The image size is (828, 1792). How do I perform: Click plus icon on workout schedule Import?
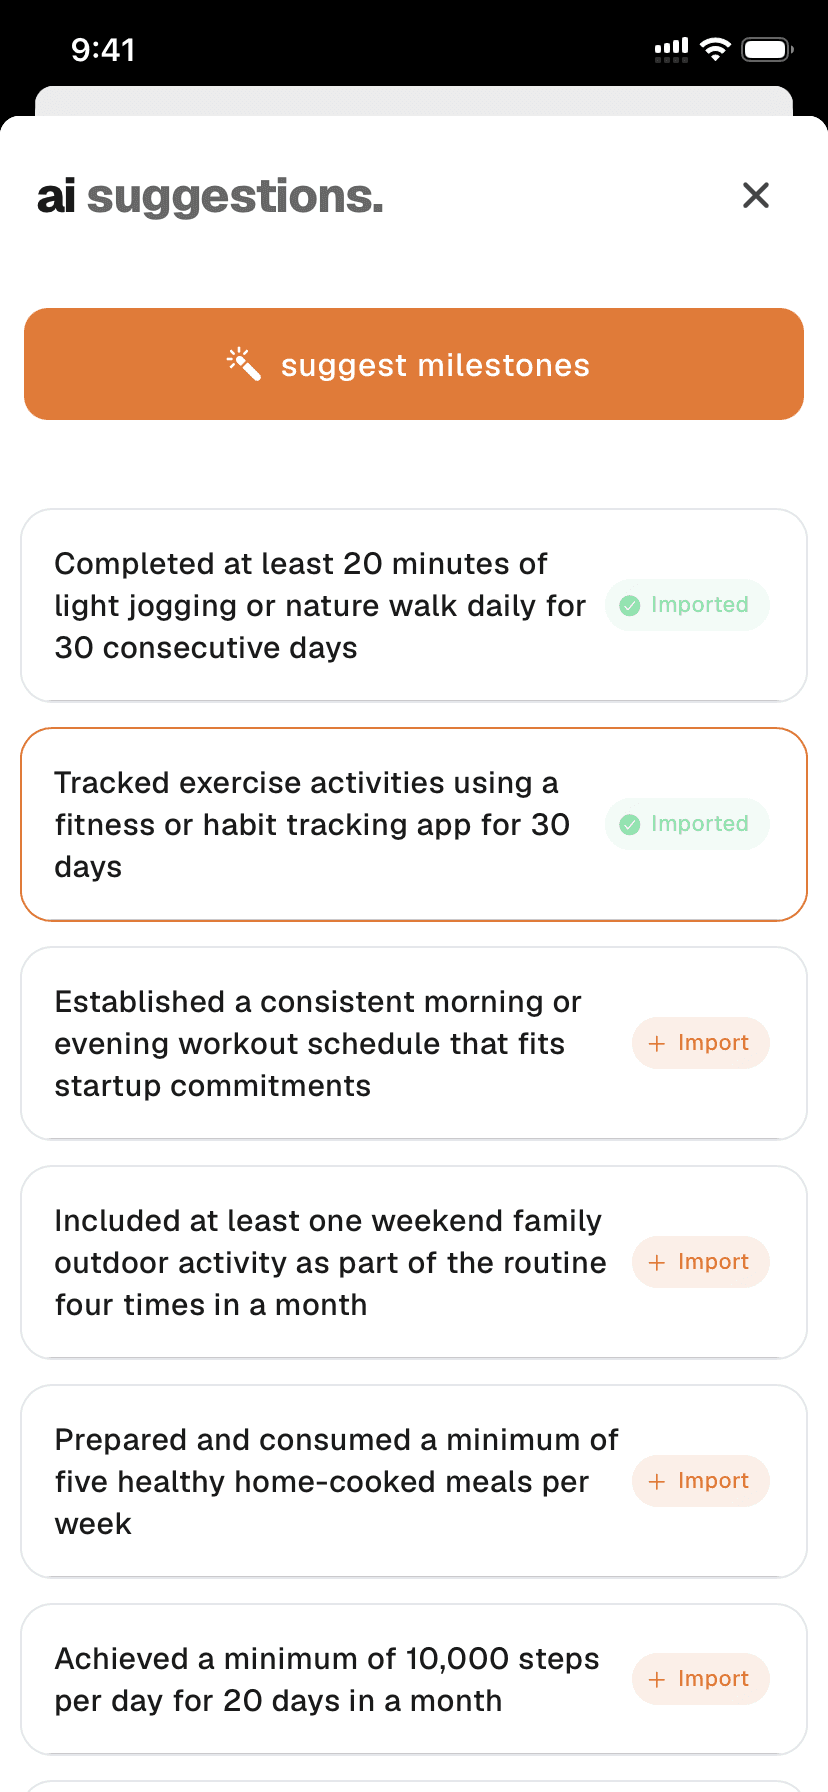657,1044
